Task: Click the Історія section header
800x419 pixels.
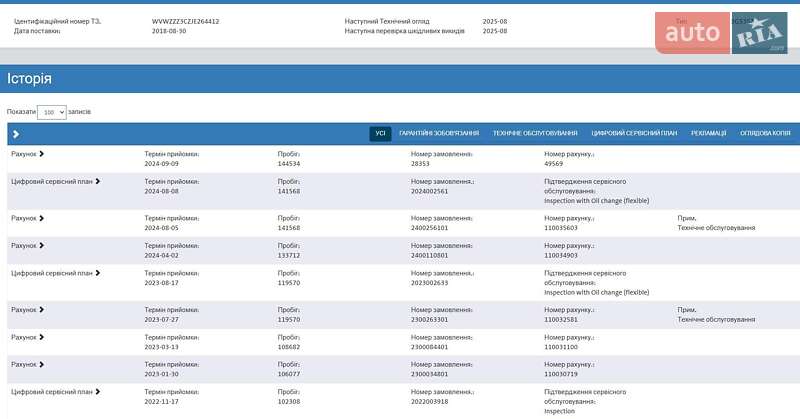Action: (x=30, y=78)
